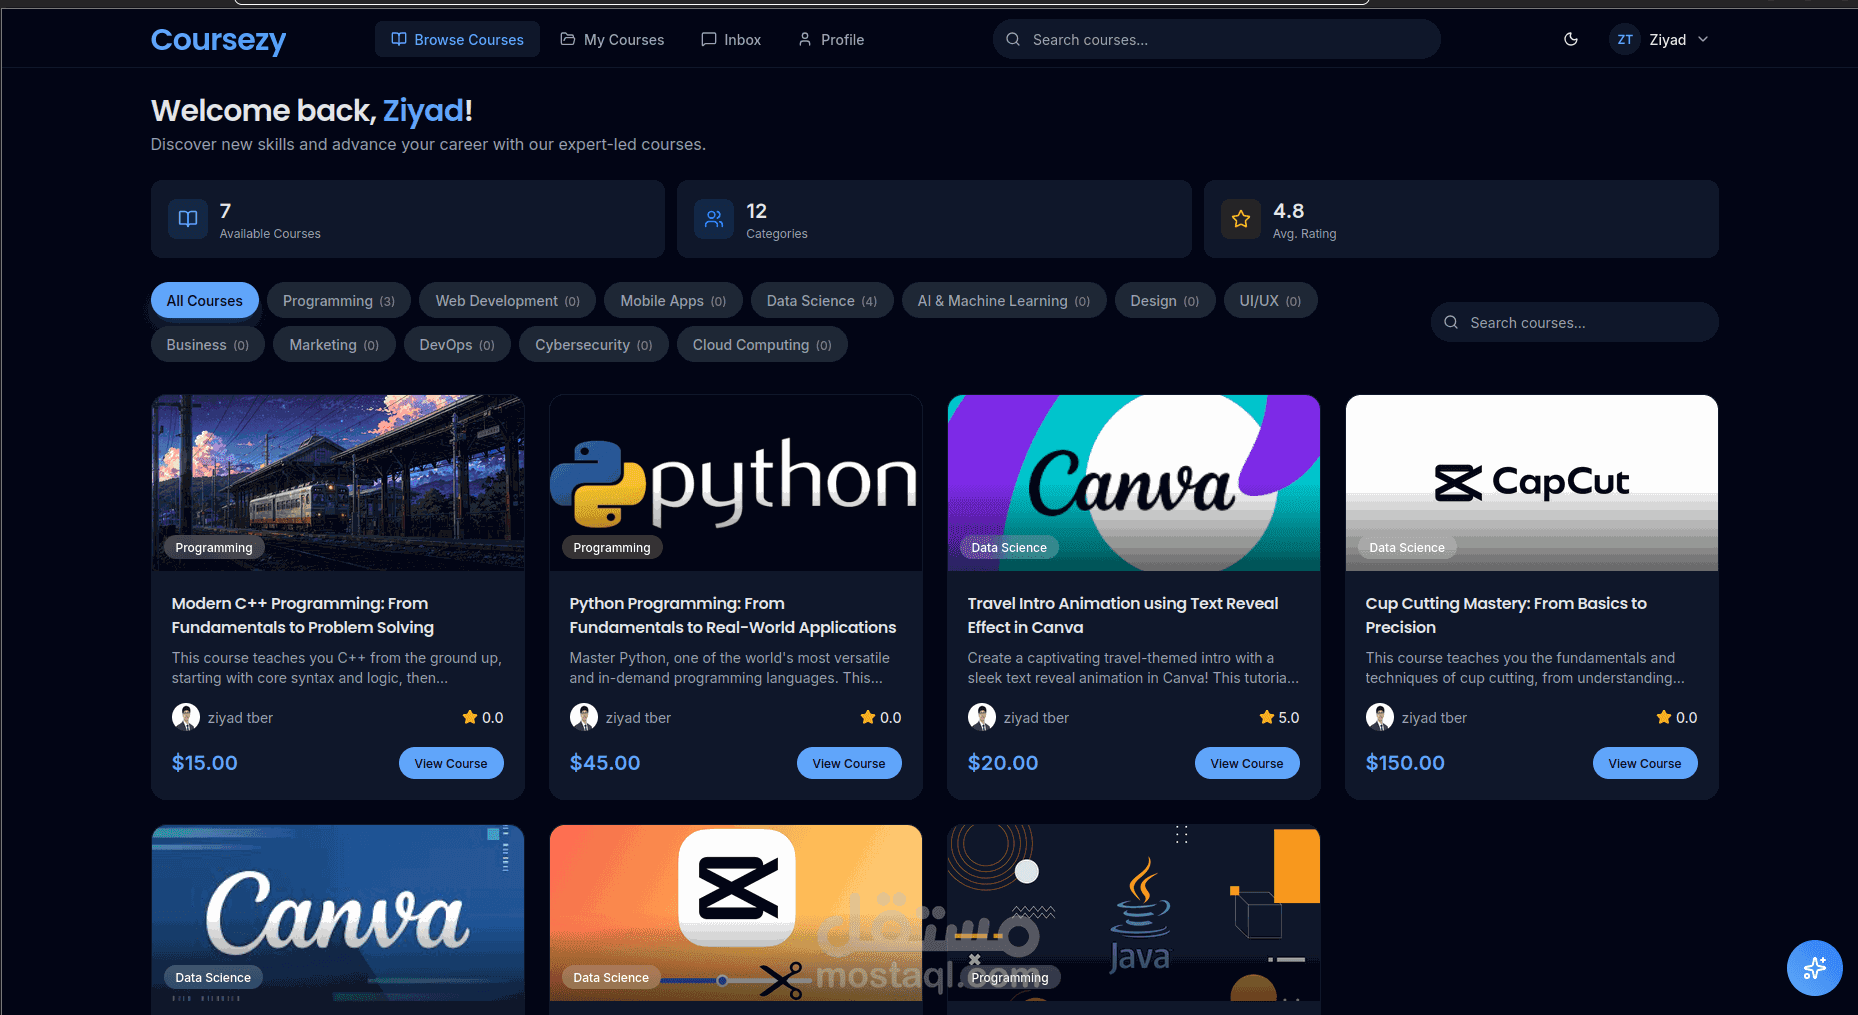Click the $150.00 price

click(1405, 763)
